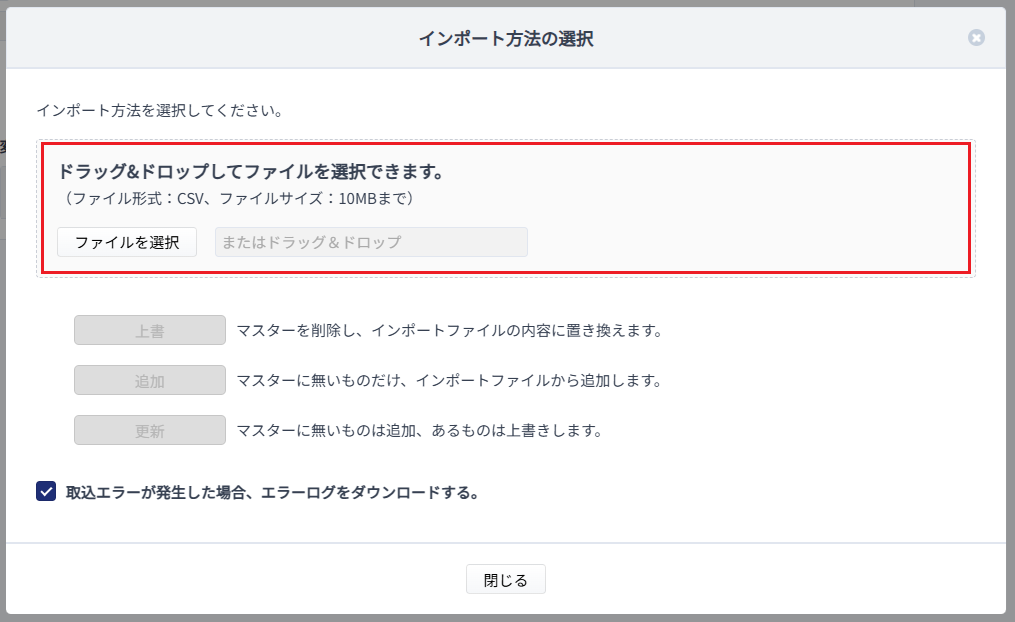
Task: Close the import dialog with the X icon
Action: point(976,38)
